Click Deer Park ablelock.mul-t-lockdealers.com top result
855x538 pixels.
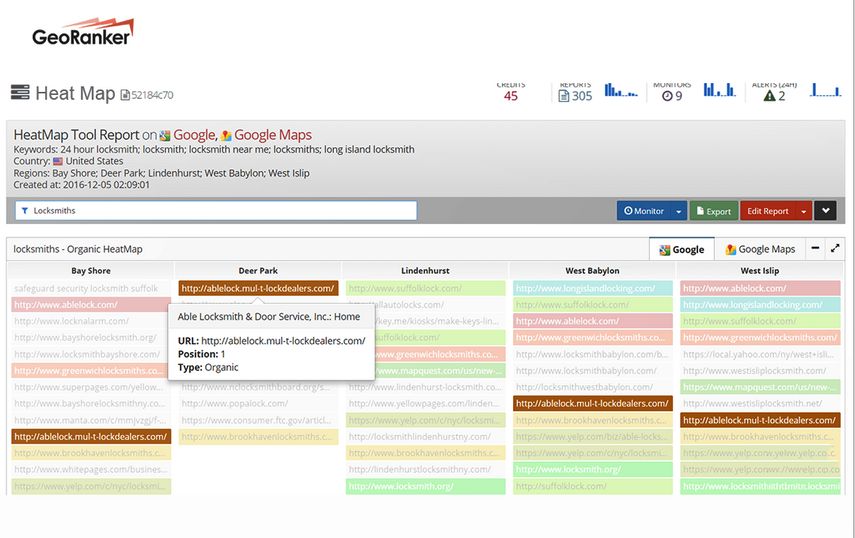pos(258,288)
